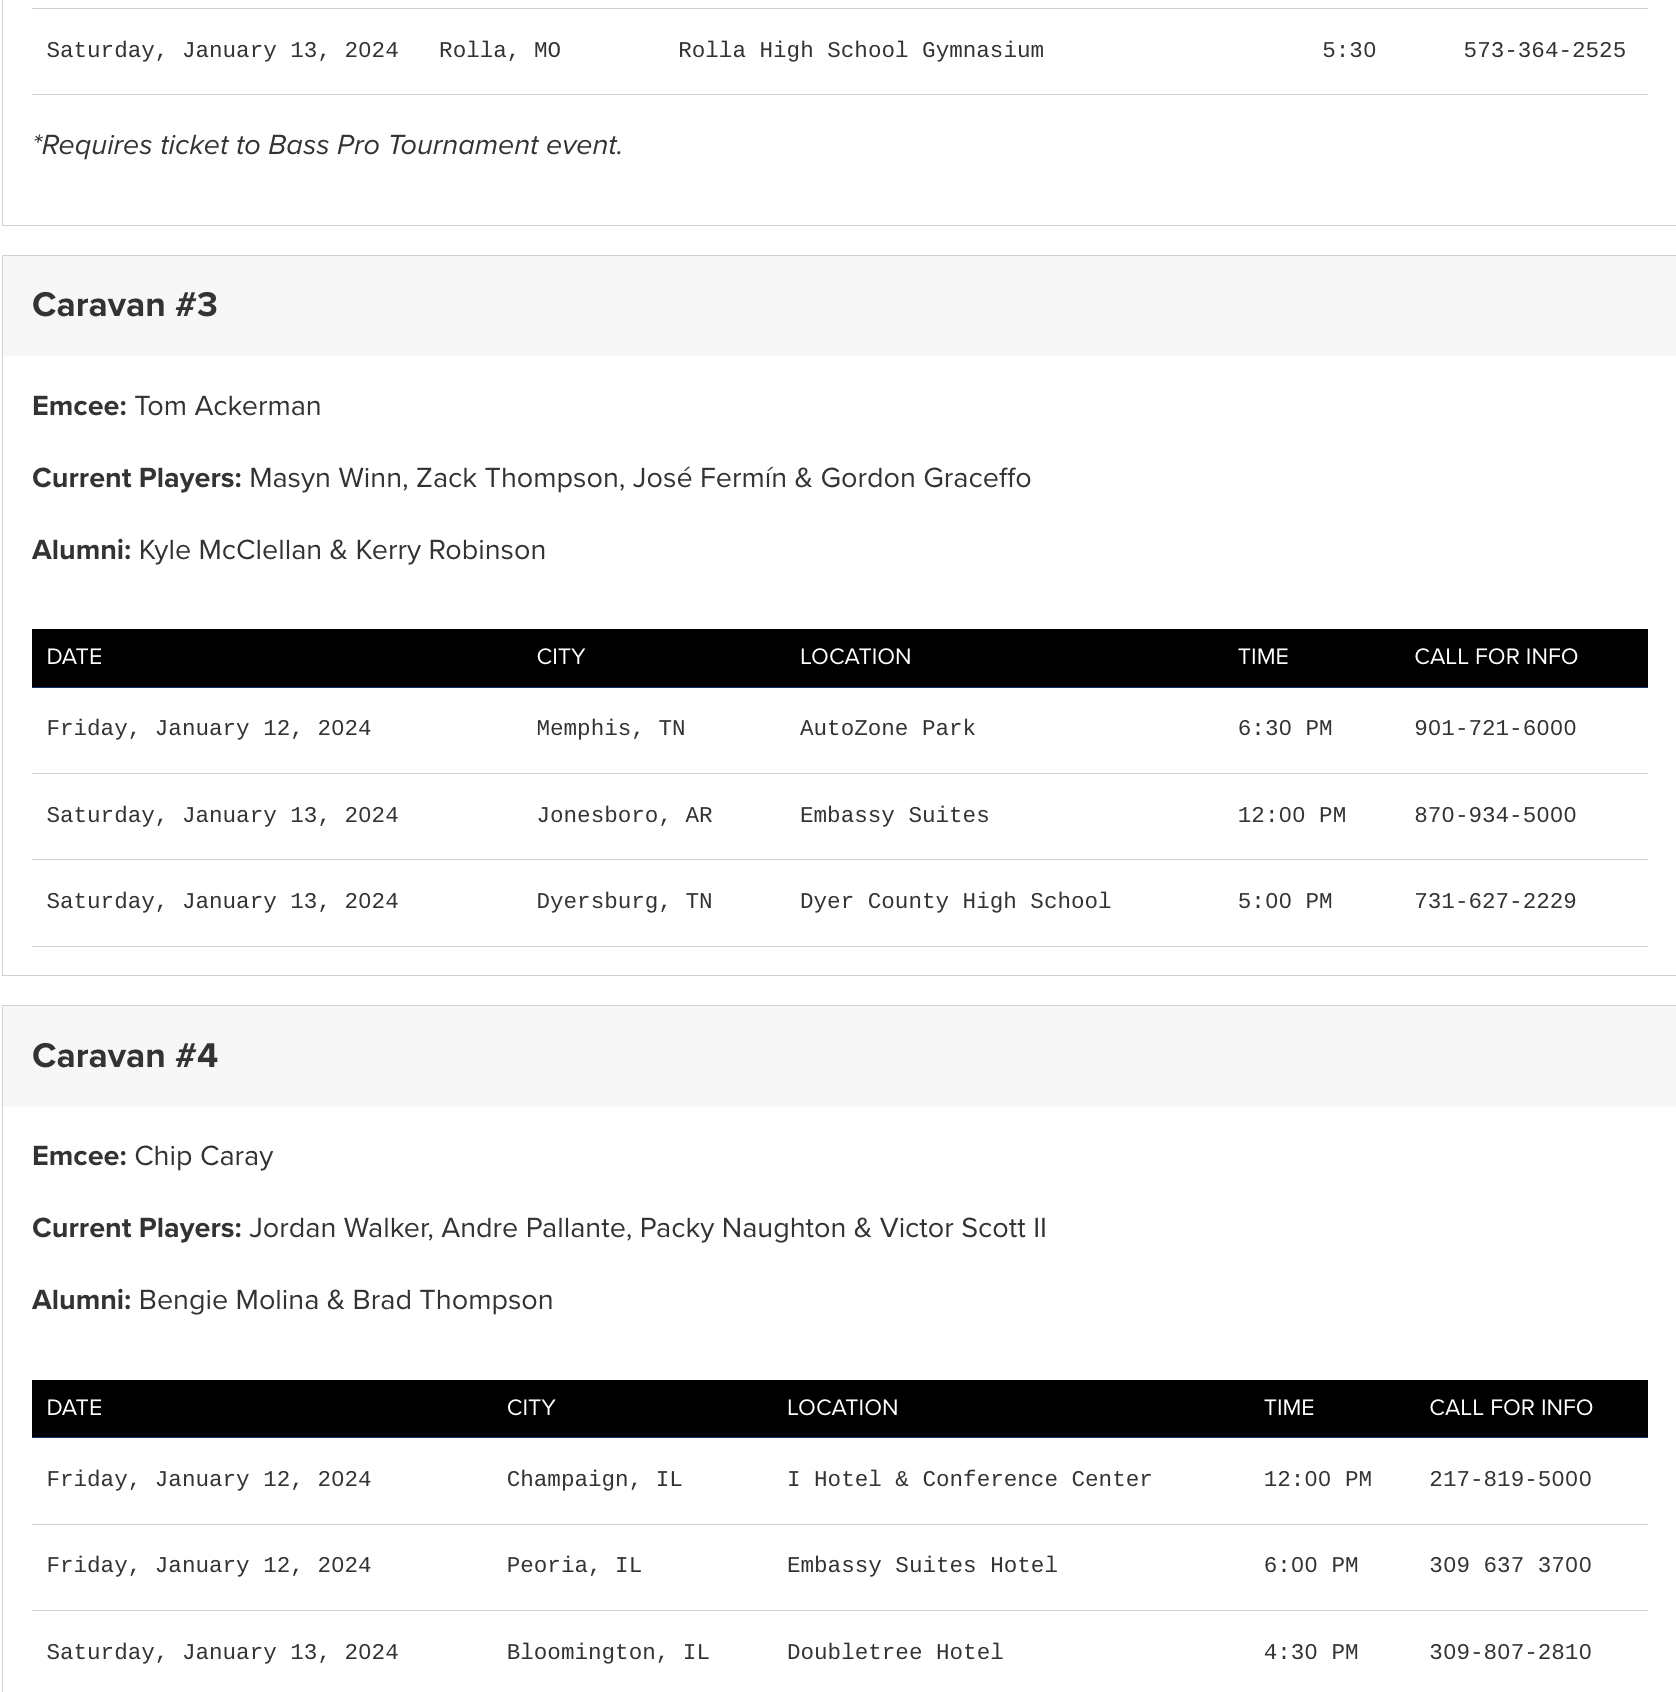Image resolution: width=1676 pixels, height=1692 pixels.
Task: Click the Champaign phone number 217-819-5000
Action: (x=1509, y=1480)
